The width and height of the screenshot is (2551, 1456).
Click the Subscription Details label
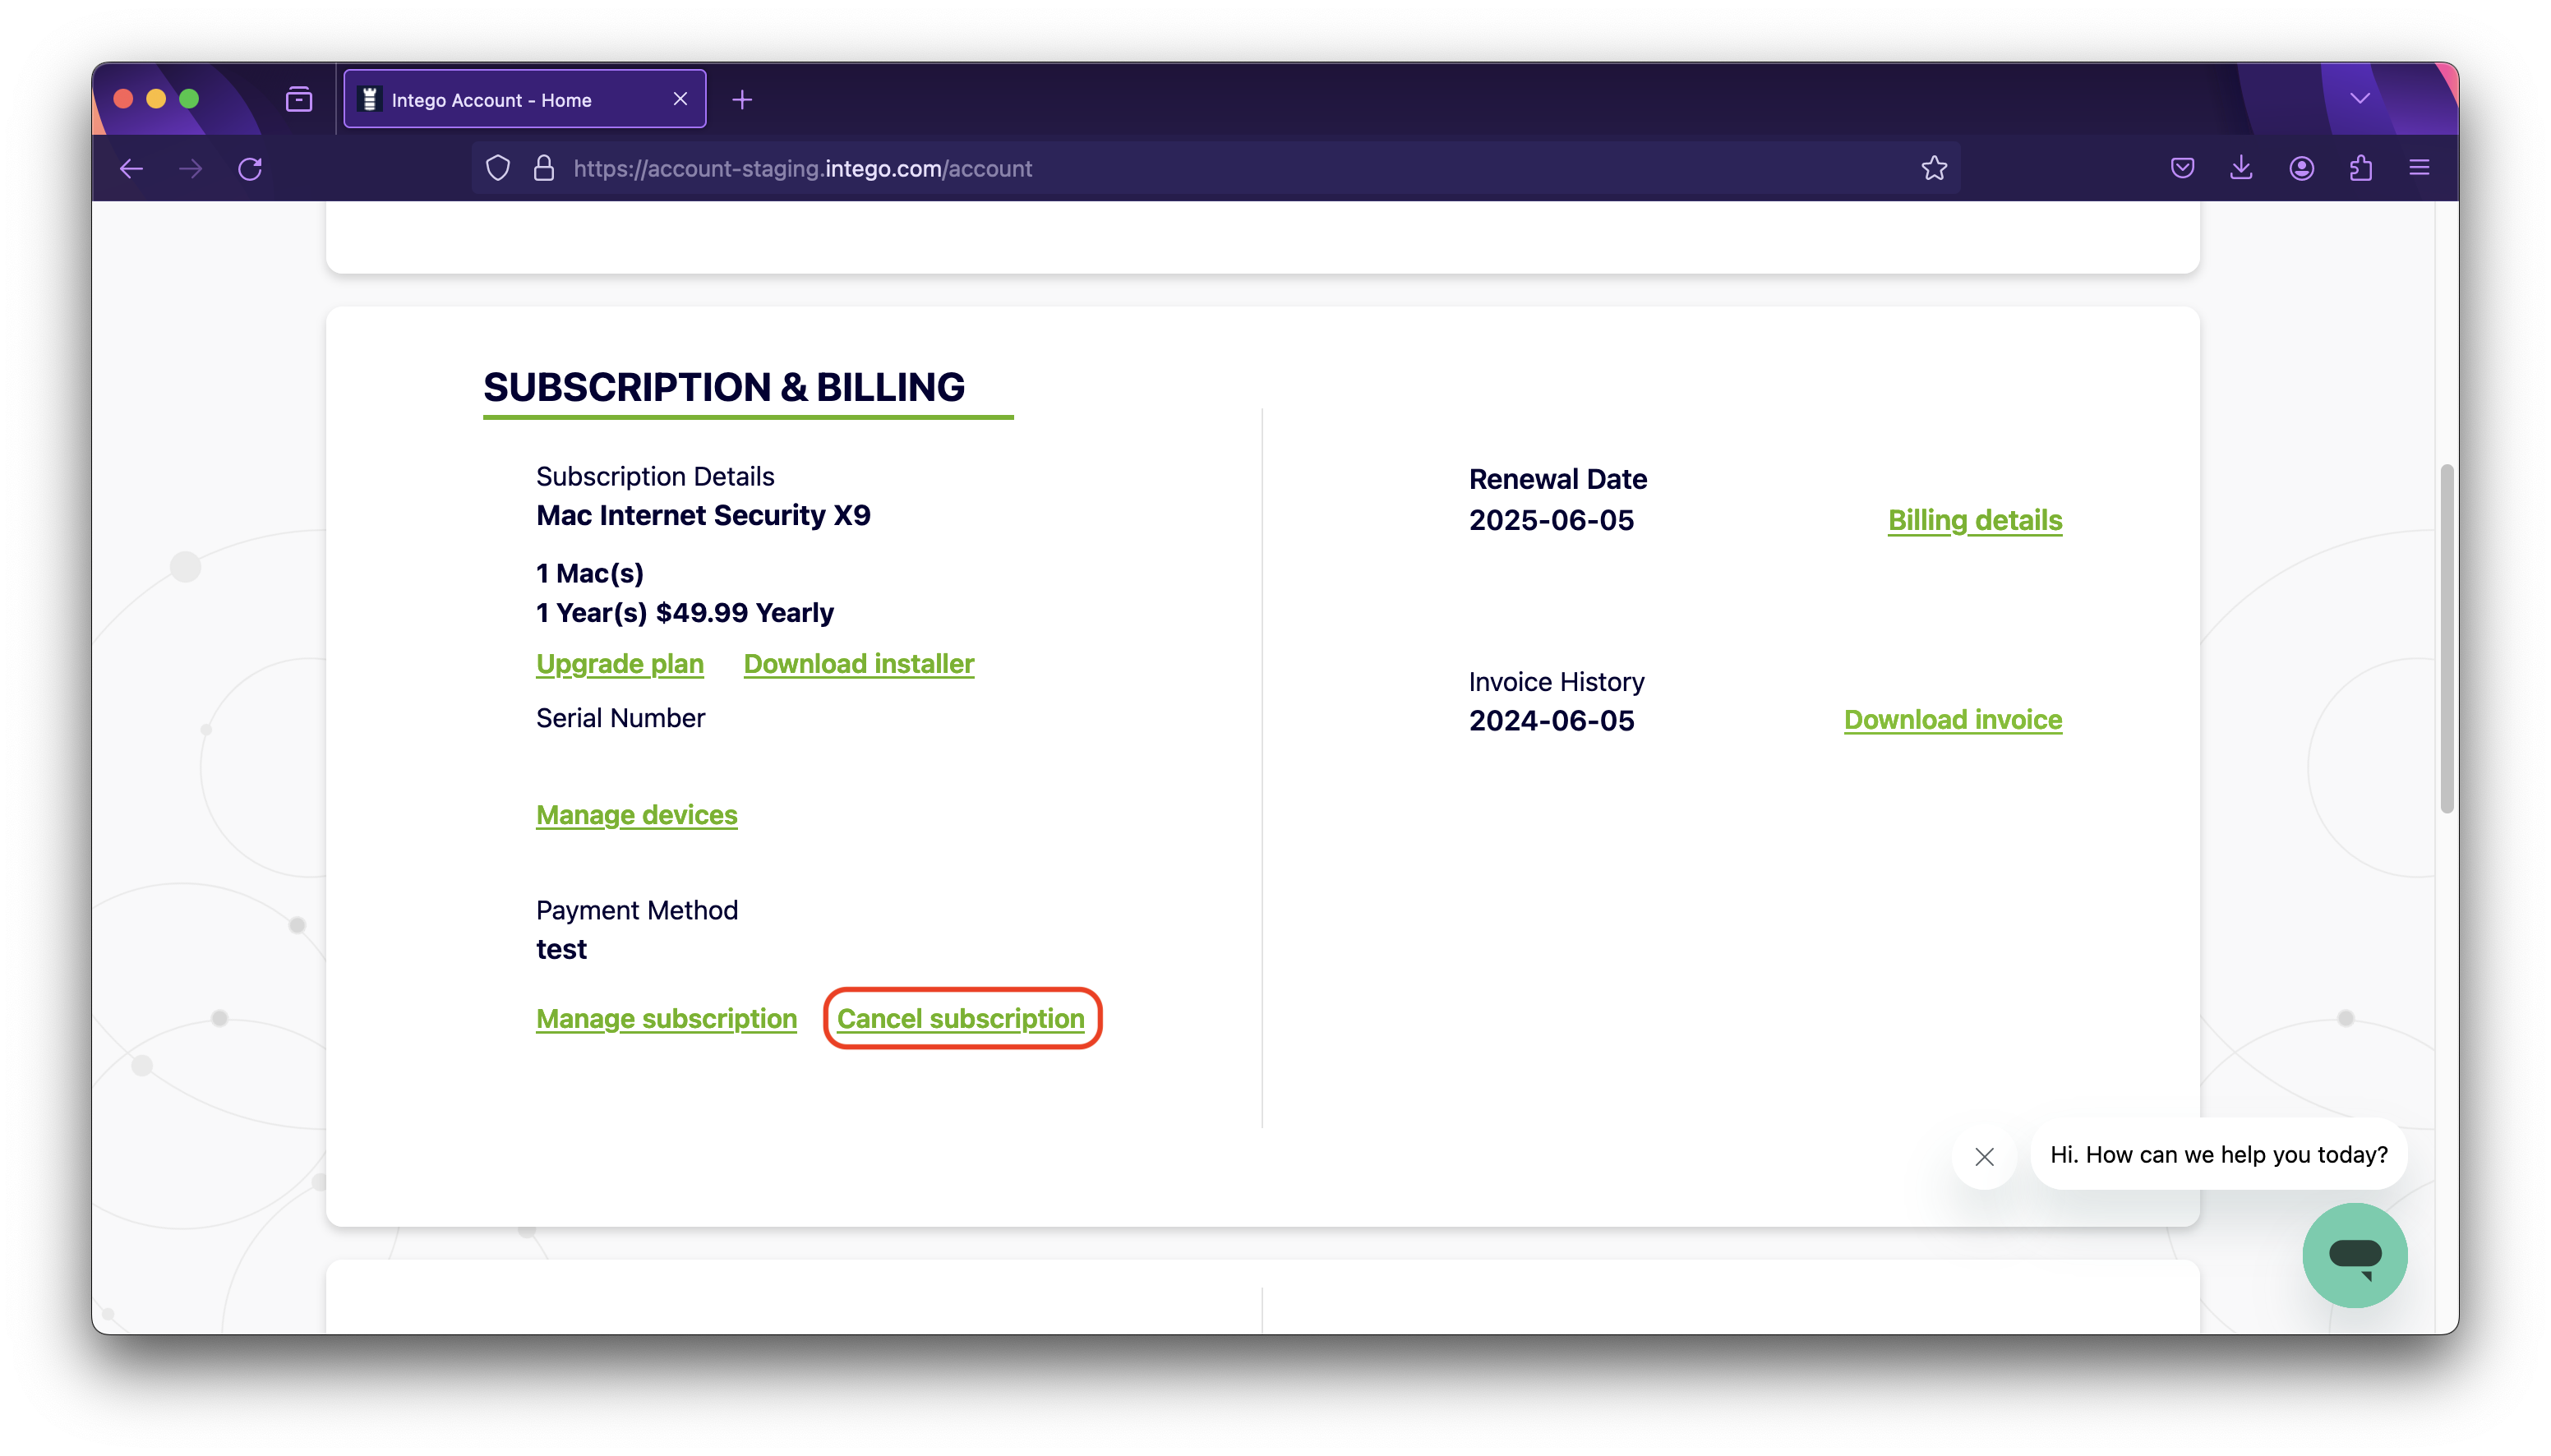point(655,477)
